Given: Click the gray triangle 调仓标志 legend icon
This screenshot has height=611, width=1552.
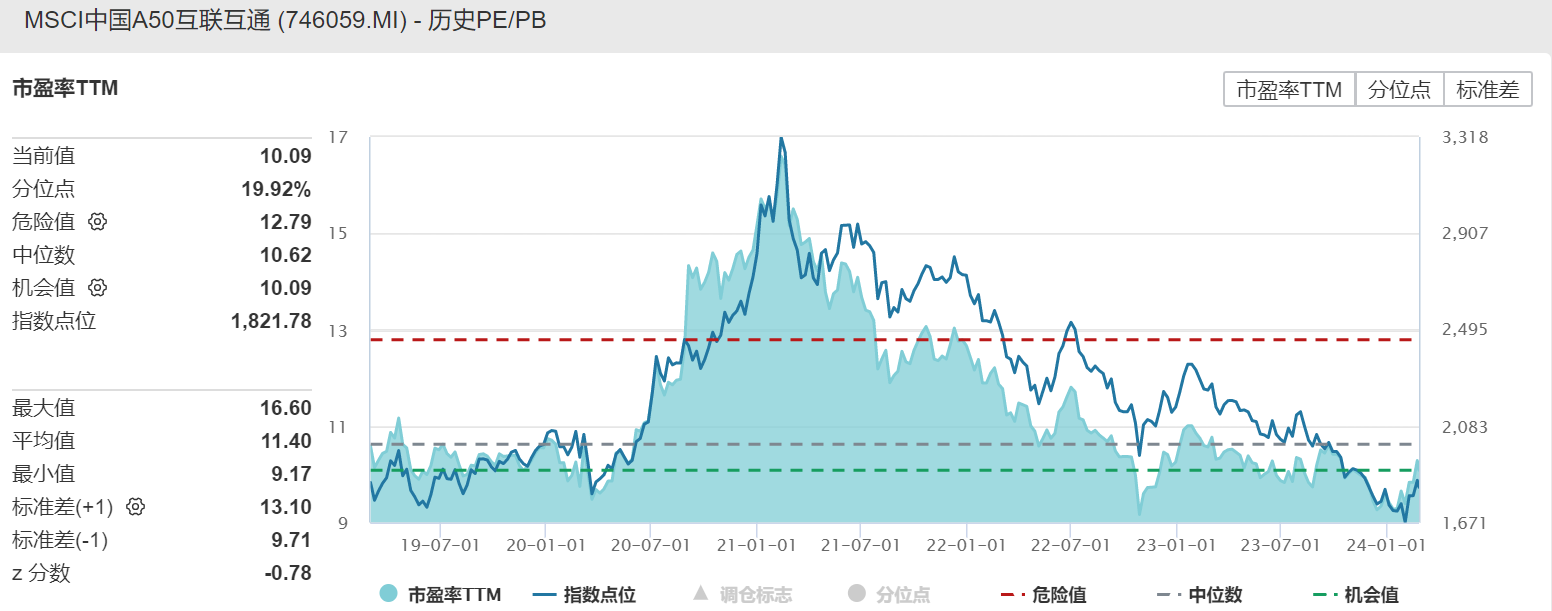Looking at the screenshot, I should pyautogui.click(x=700, y=593).
